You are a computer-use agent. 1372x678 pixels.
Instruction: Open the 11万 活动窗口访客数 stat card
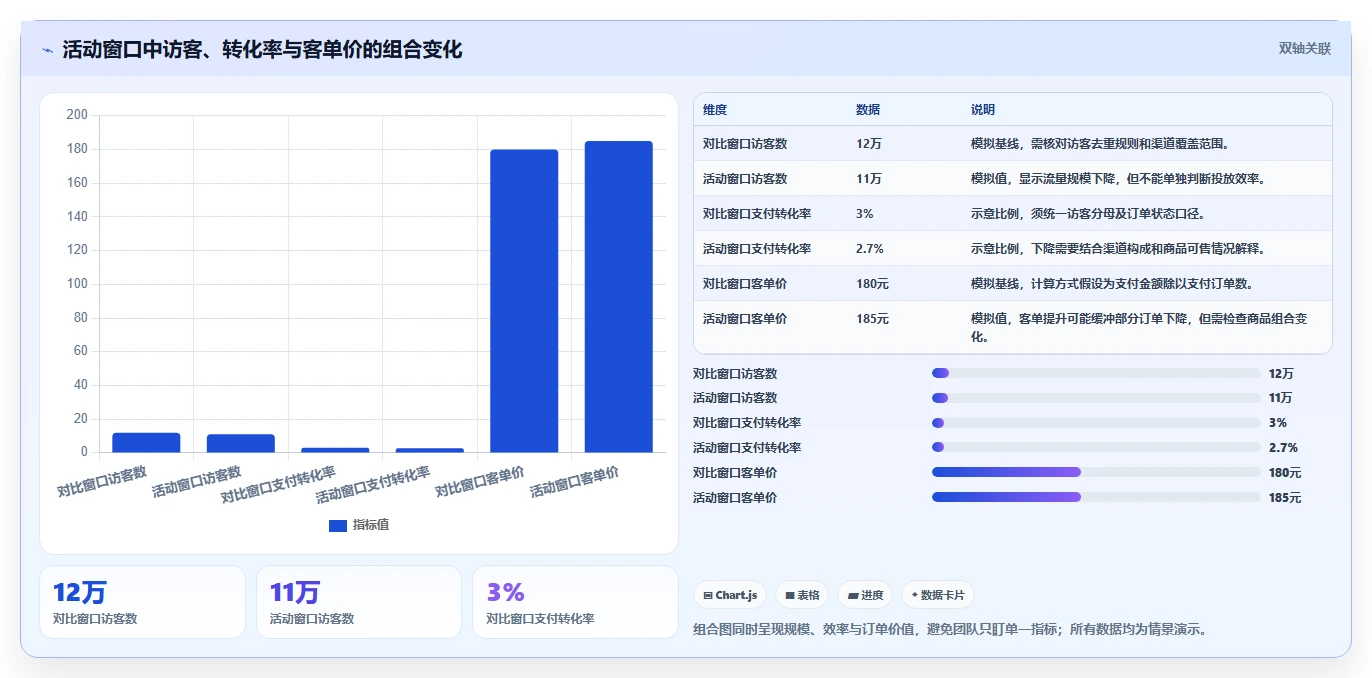(x=359, y=602)
